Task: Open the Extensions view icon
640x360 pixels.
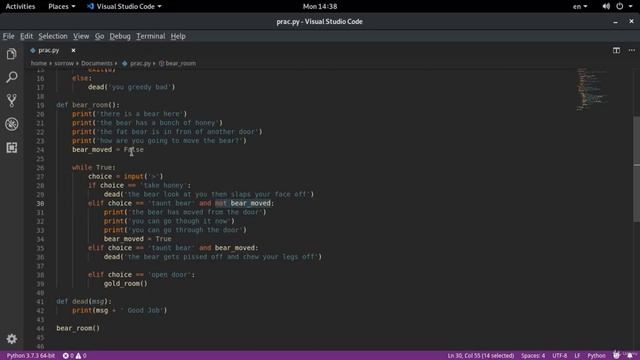Action: point(11,147)
